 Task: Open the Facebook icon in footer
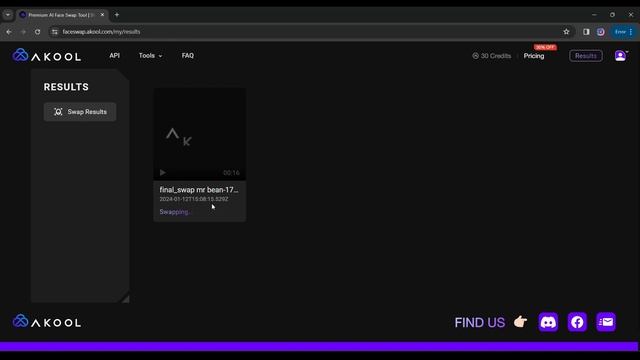tap(577, 322)
